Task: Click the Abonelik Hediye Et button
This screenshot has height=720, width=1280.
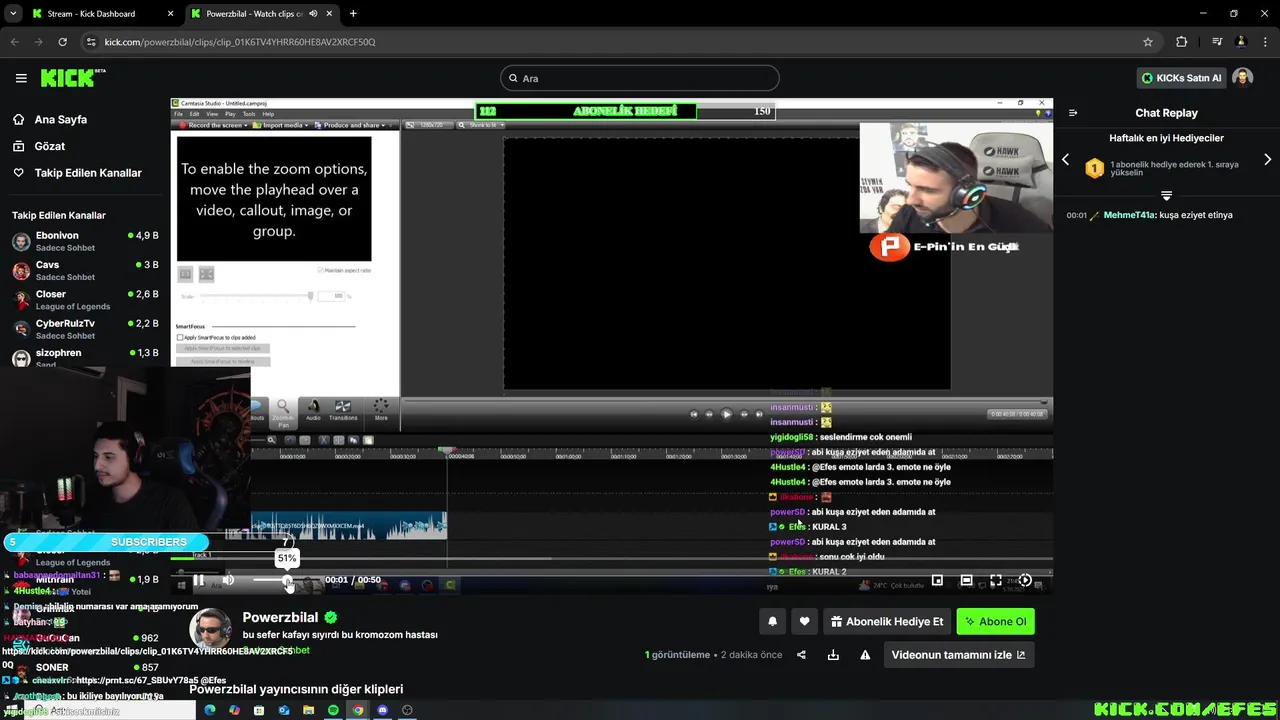Action: click(886, 621)
